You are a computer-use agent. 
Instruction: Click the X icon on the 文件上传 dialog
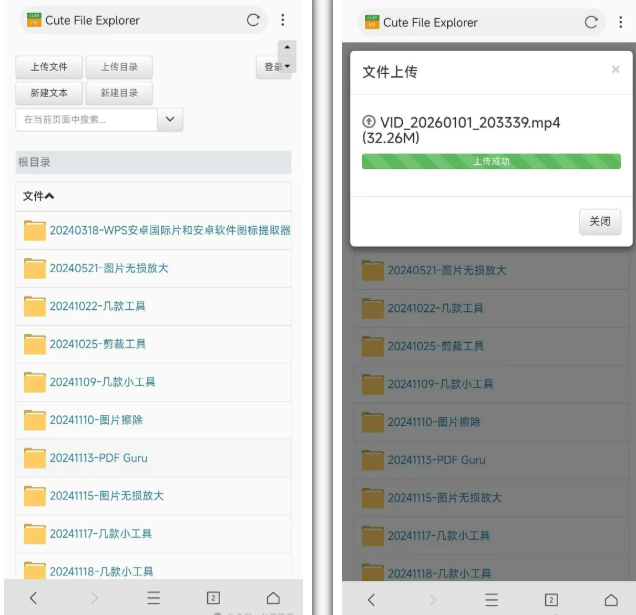pos(615,70)
